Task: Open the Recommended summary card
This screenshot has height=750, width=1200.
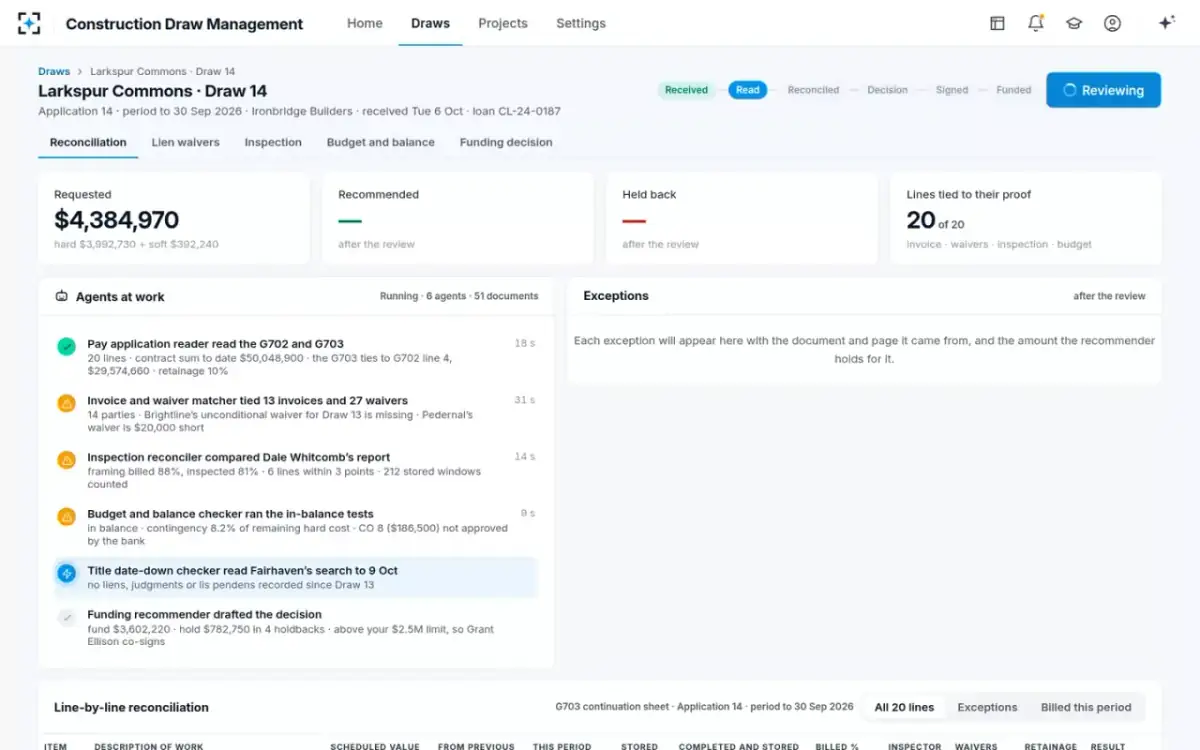Action: 458,219
